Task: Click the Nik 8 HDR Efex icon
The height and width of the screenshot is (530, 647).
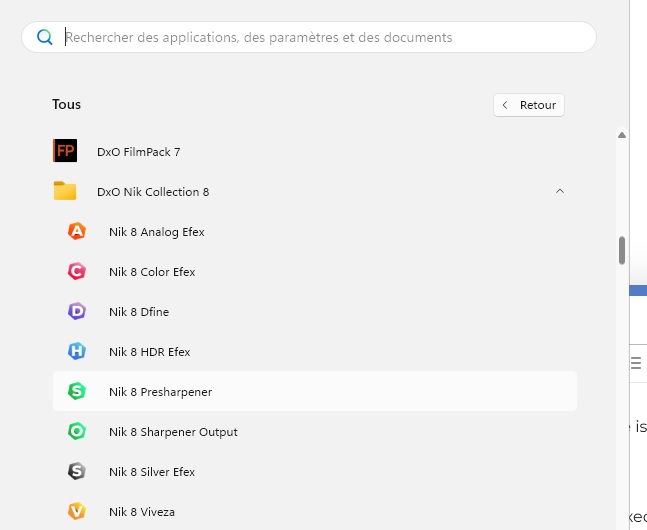Action: 77,351
